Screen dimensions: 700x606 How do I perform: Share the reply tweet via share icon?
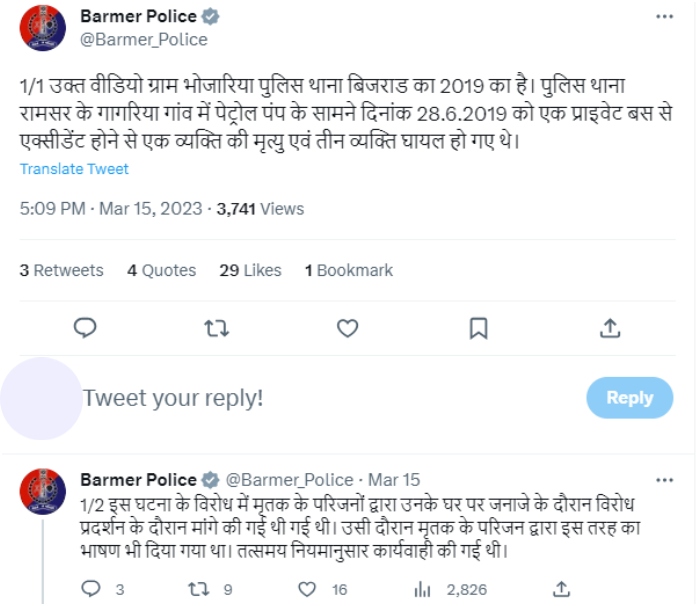tap(562, 589)
